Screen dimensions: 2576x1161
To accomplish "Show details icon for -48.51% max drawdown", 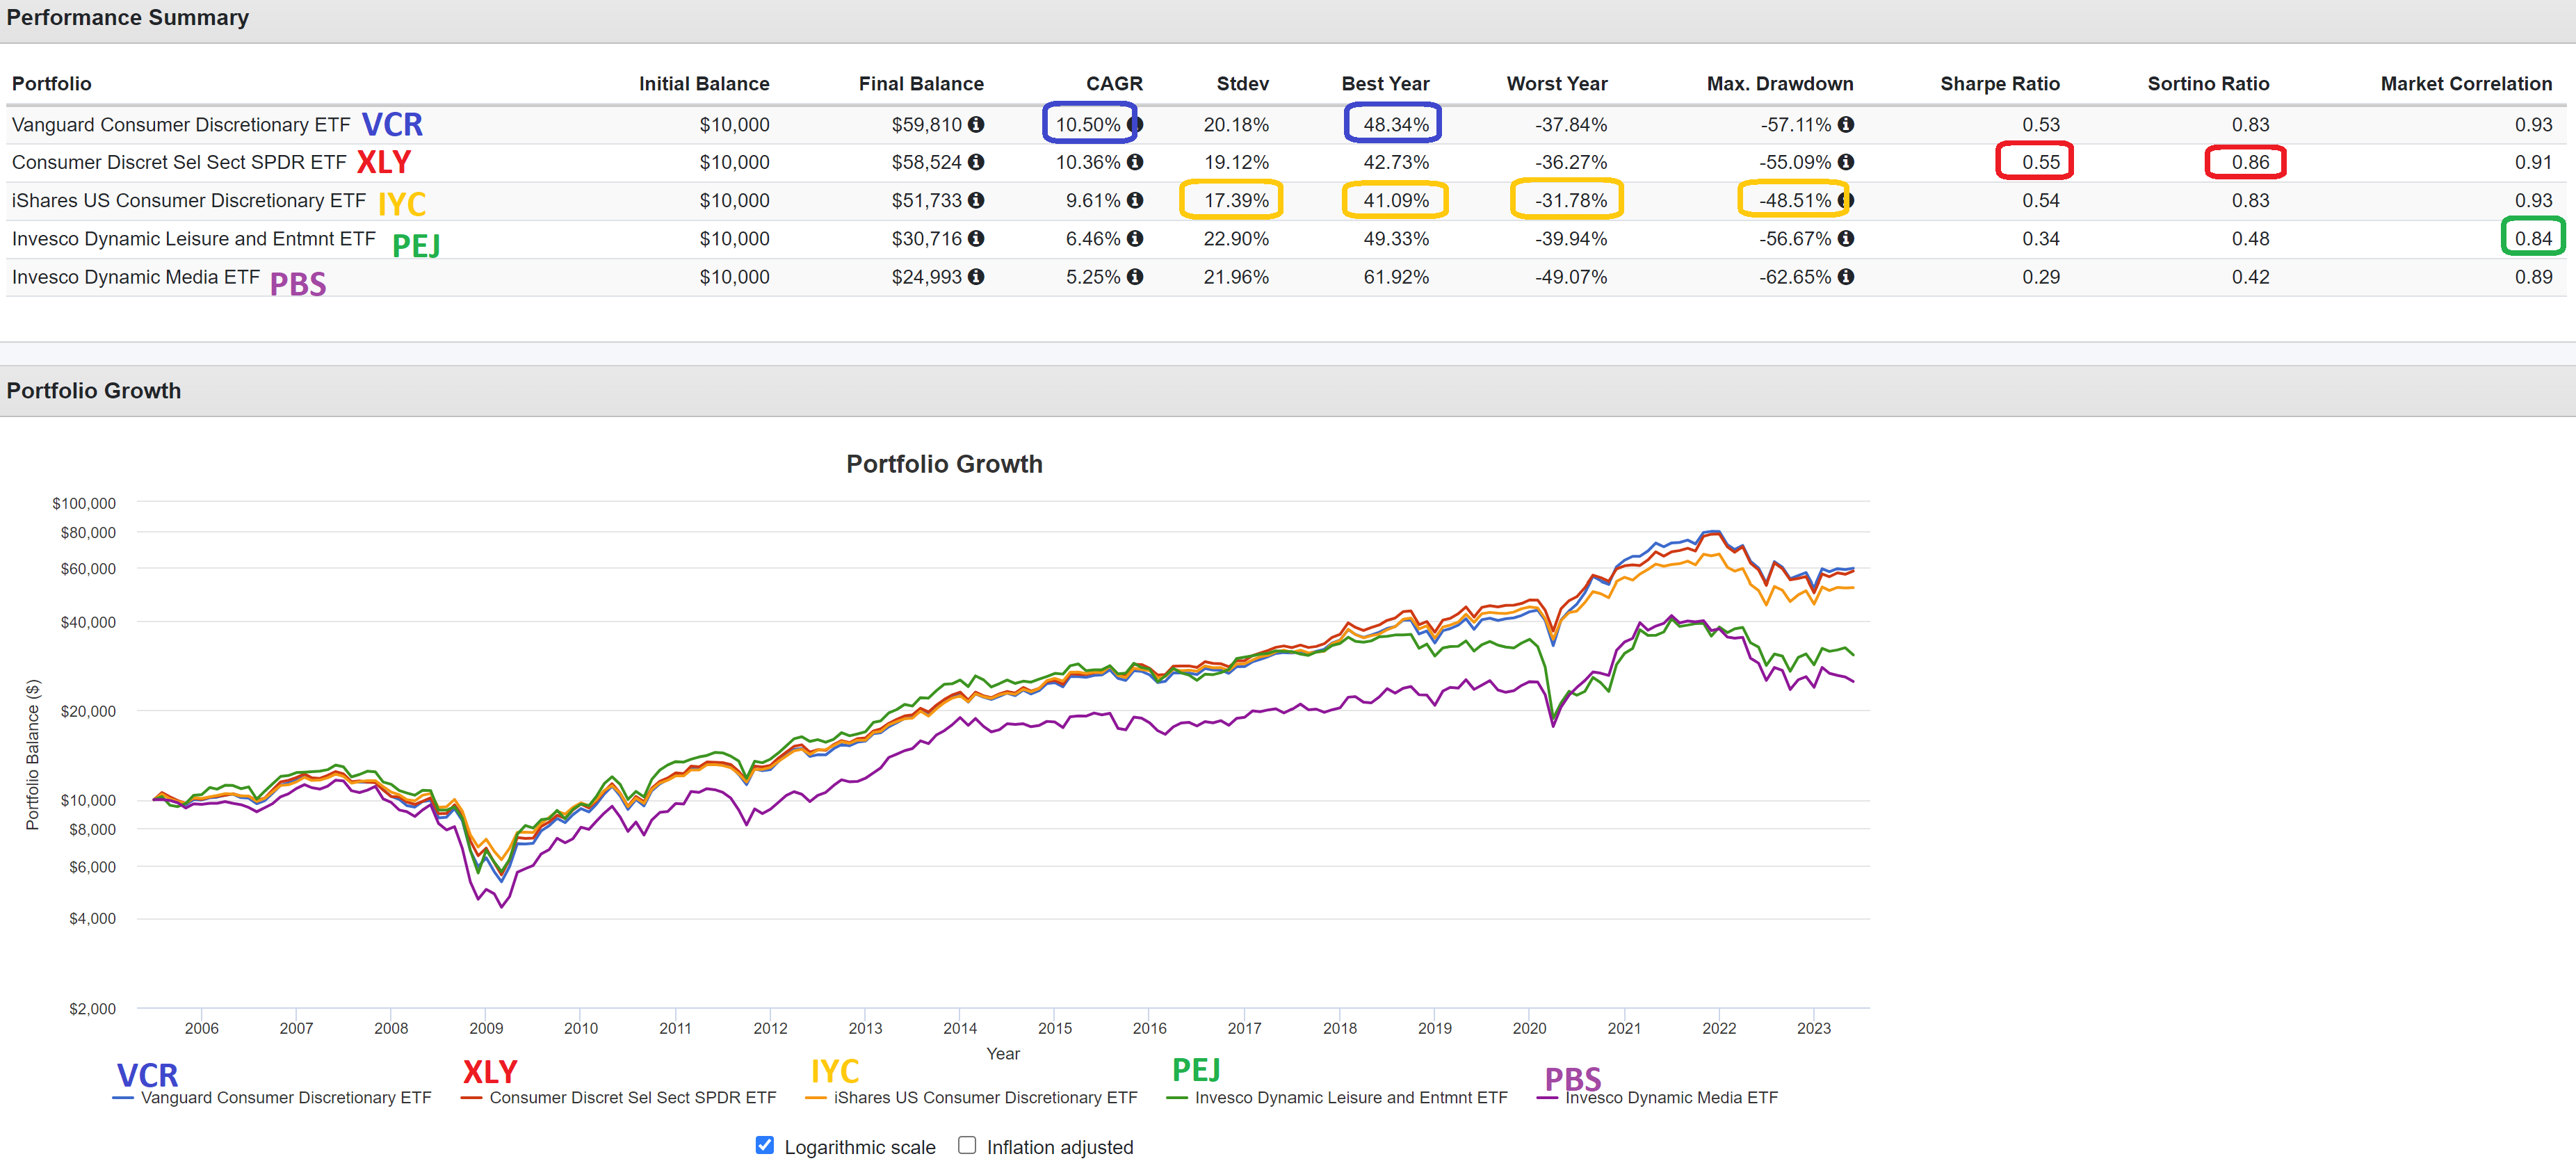I will [1846, 200].
